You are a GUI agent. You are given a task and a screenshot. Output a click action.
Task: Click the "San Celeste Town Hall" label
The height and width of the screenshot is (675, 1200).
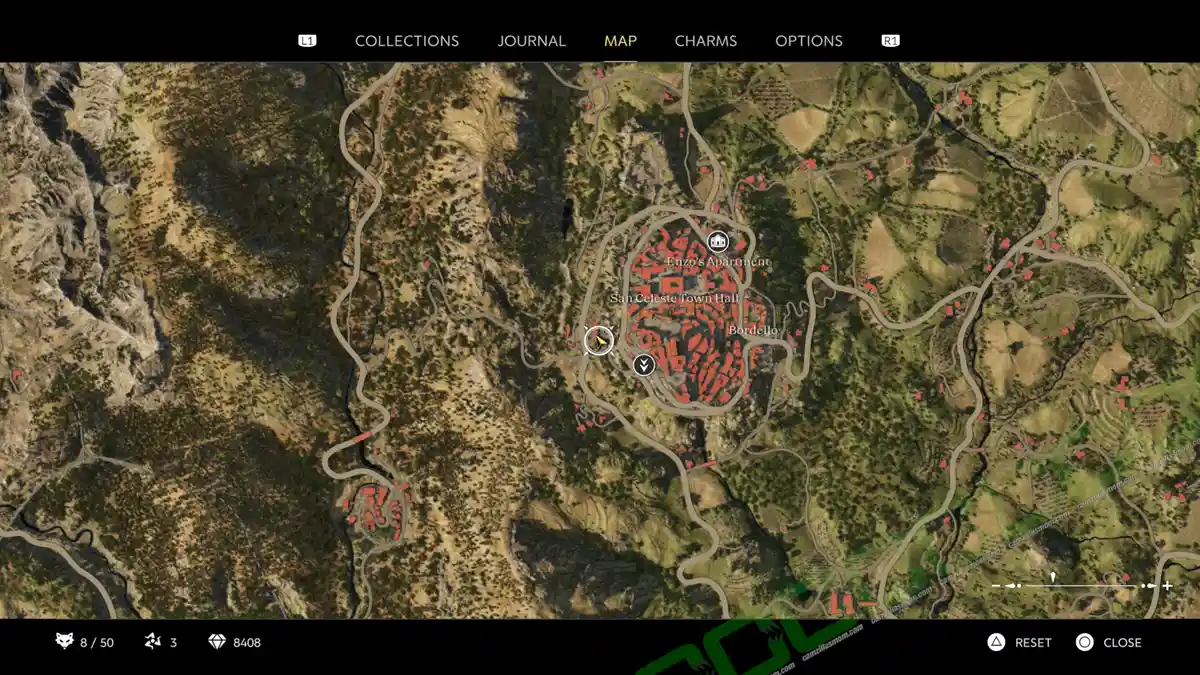[x=674, y=299]
